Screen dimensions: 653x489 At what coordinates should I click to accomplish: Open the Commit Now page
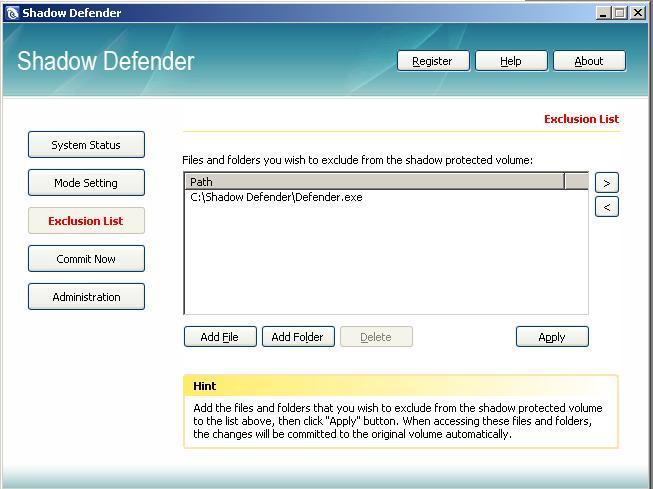click(x=86, y=259)
